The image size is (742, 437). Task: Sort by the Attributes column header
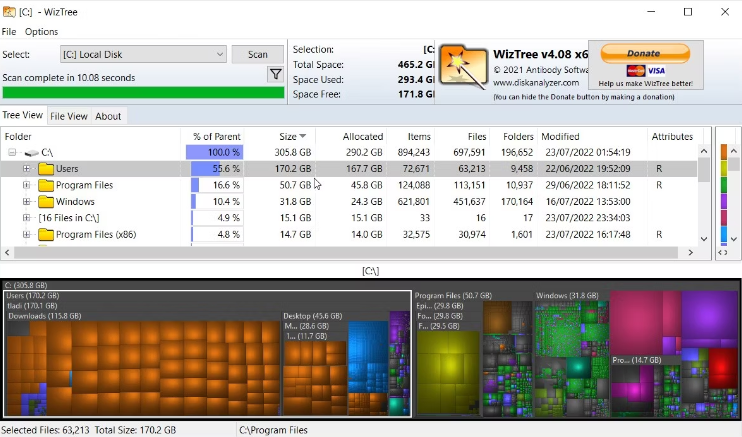(x=672, y=137)
